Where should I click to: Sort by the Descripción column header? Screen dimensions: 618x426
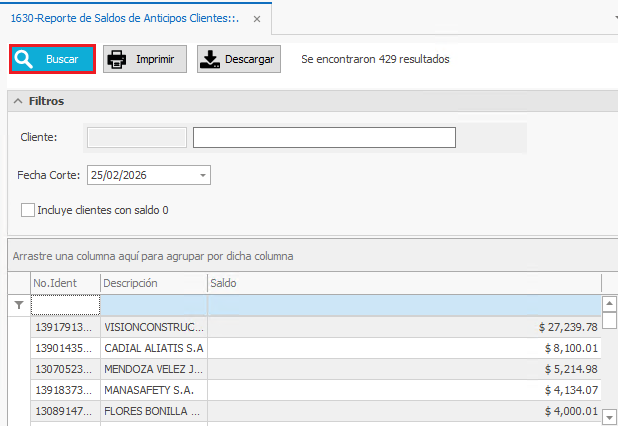(x=152, y=283)
